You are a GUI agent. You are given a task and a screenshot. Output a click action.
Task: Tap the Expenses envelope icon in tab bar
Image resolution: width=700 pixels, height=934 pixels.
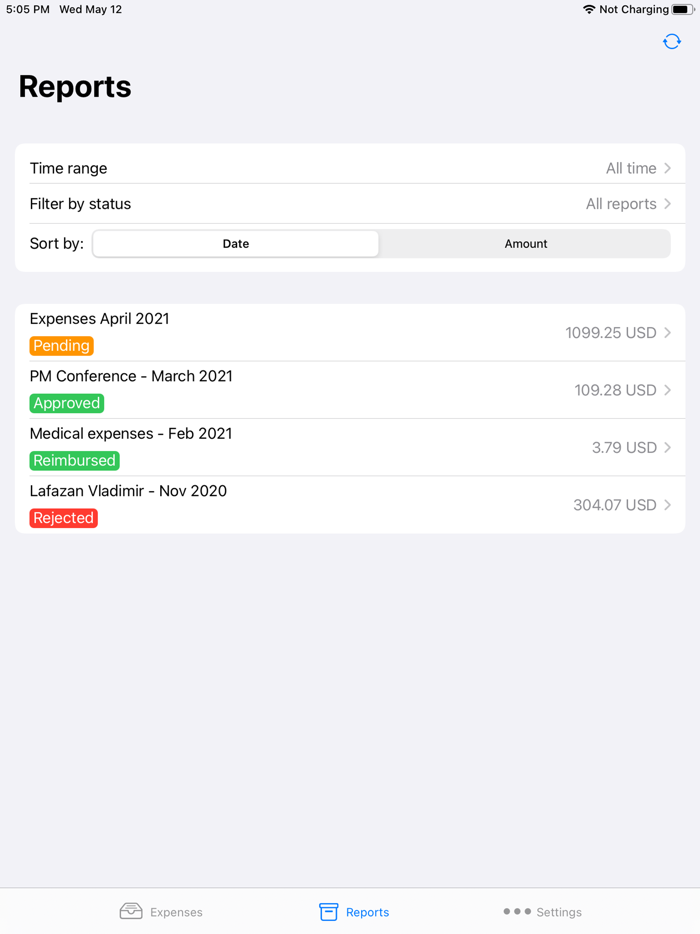[x=130, y=911]
